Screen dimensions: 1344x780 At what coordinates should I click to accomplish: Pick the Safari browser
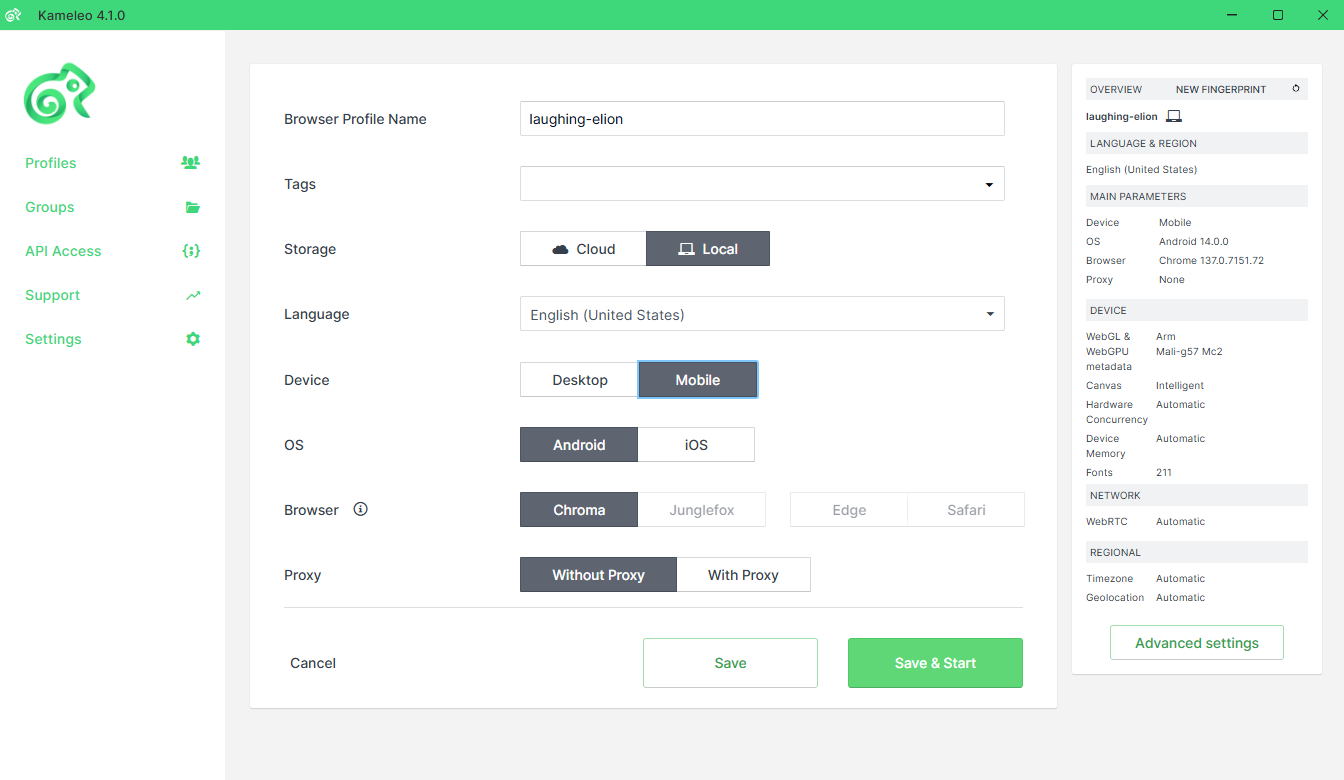(966, 510)
